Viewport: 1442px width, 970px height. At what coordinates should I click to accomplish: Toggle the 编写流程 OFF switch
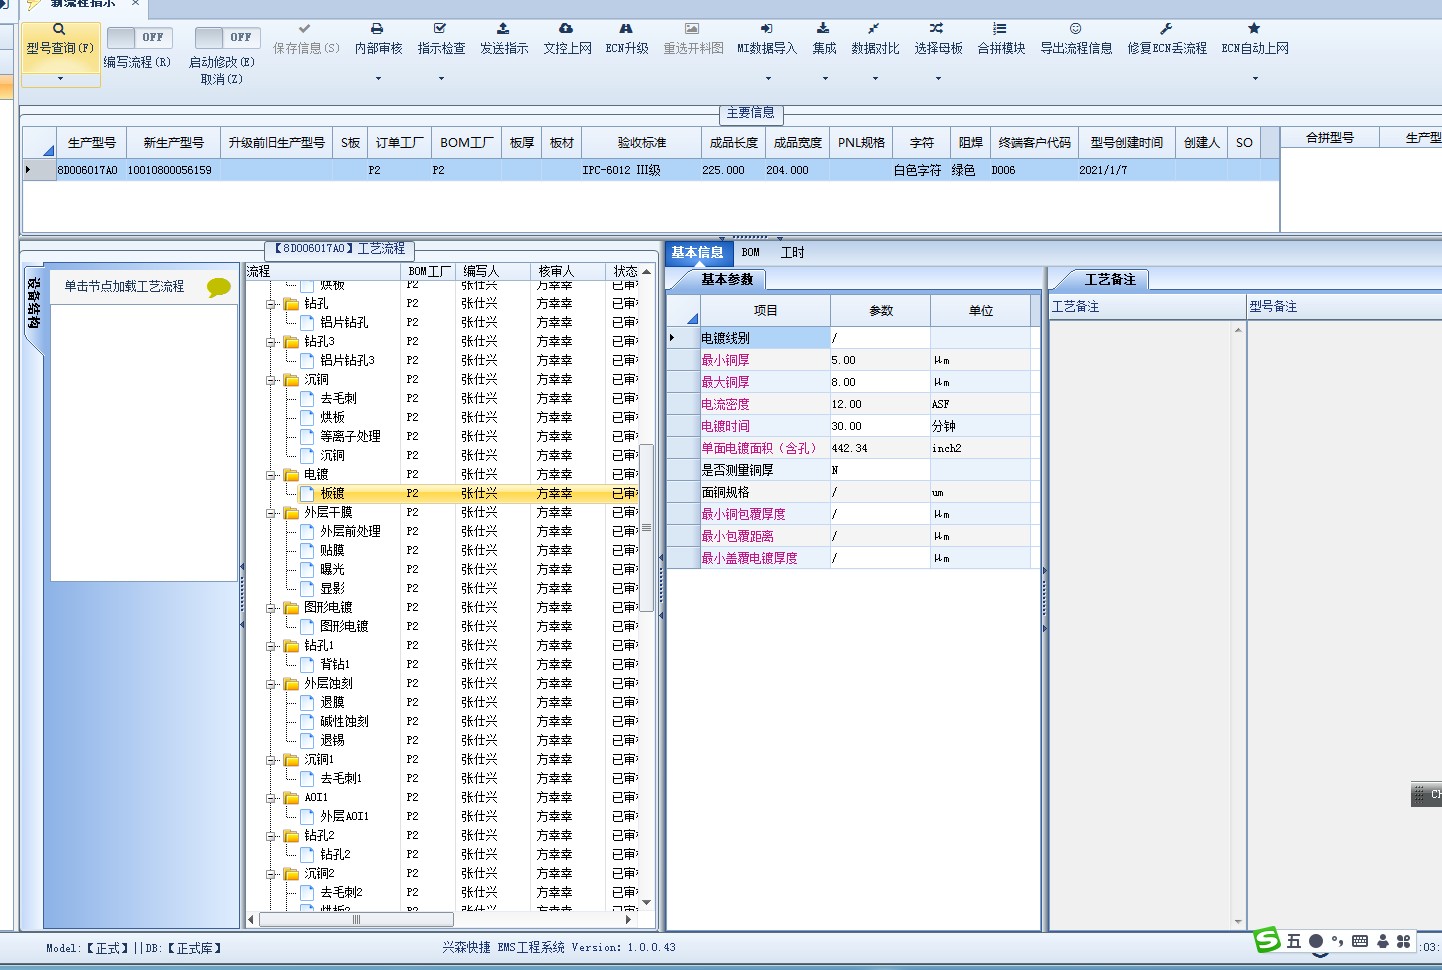(139, 37)
